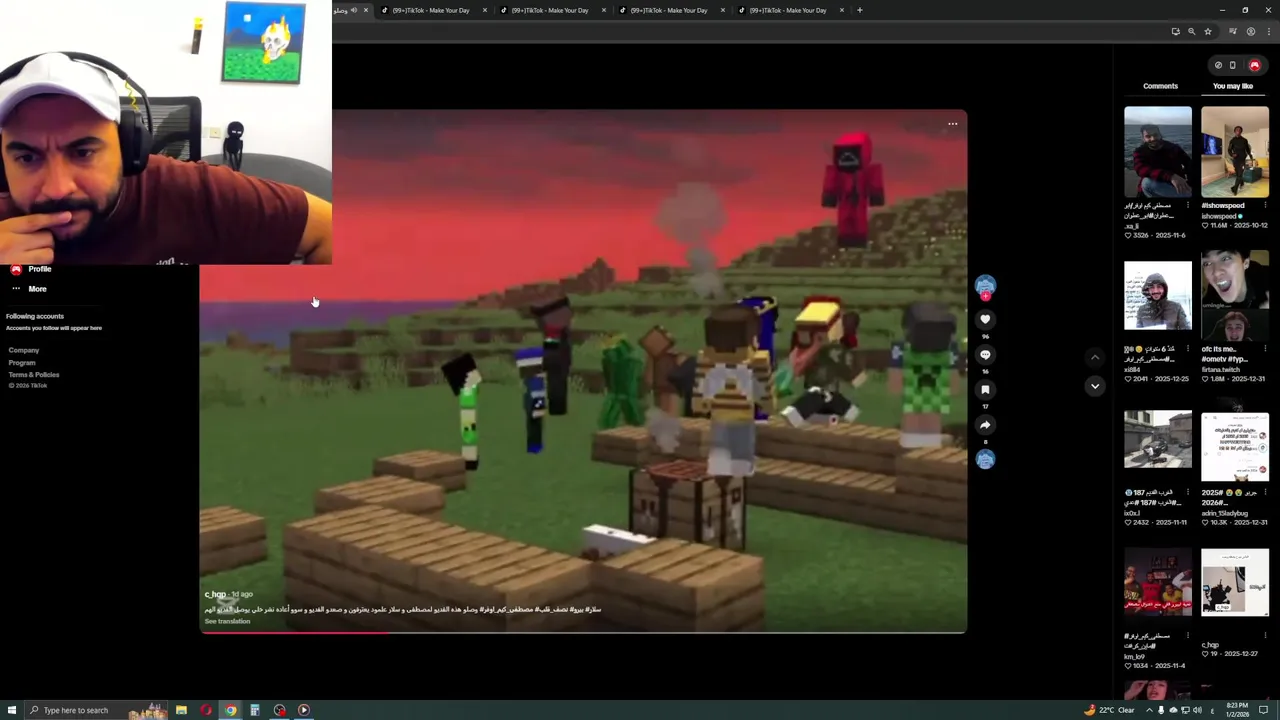Open the man by the sea recommended thumbnail
The height and width of the screenshot is (720, 1280).
tap(1158, 151)
